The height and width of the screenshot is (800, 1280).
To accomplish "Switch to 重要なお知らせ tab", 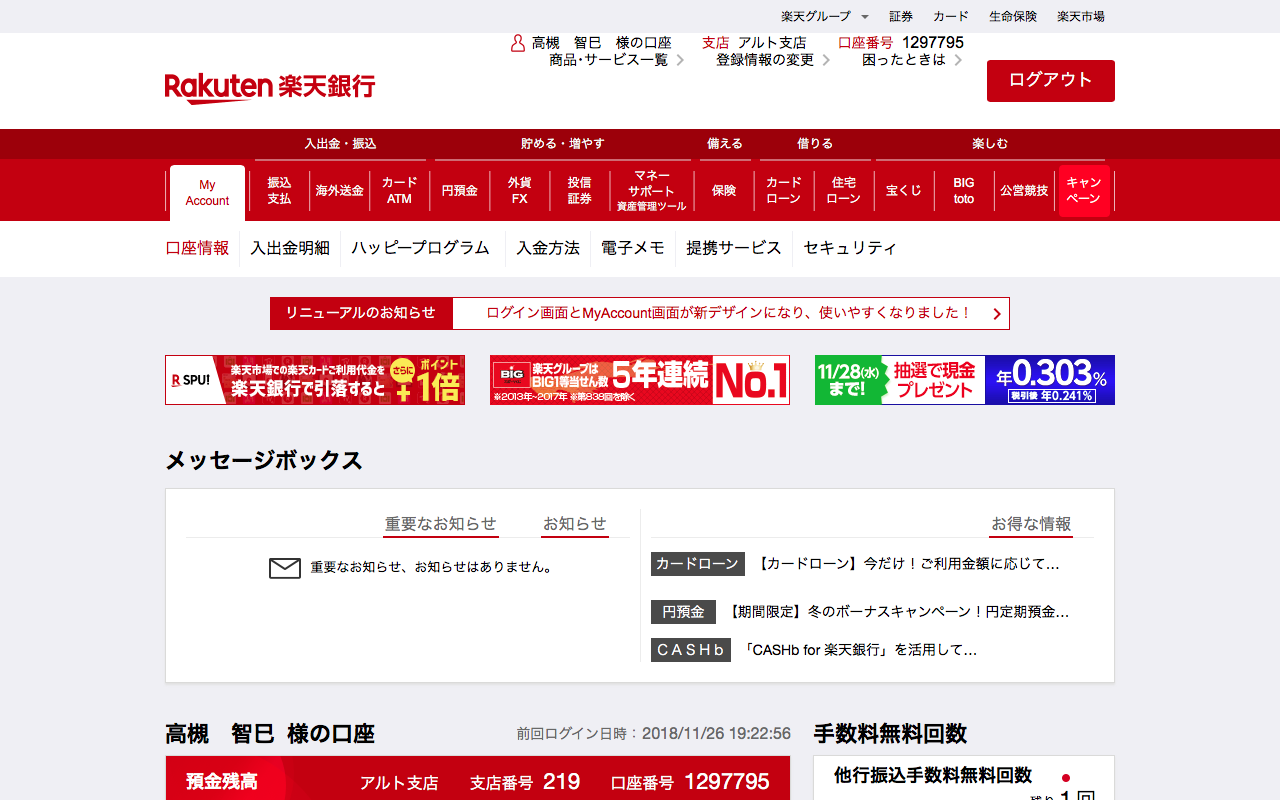I will pyautogui.click(x=441, y=524).
